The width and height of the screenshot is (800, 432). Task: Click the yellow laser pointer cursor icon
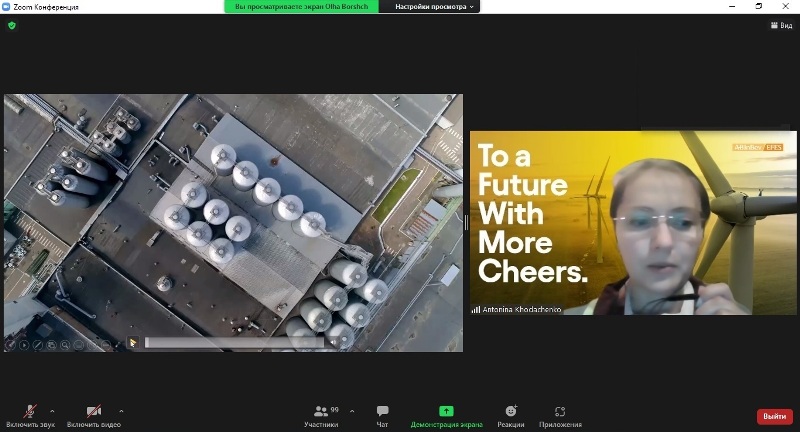[133, 343]
